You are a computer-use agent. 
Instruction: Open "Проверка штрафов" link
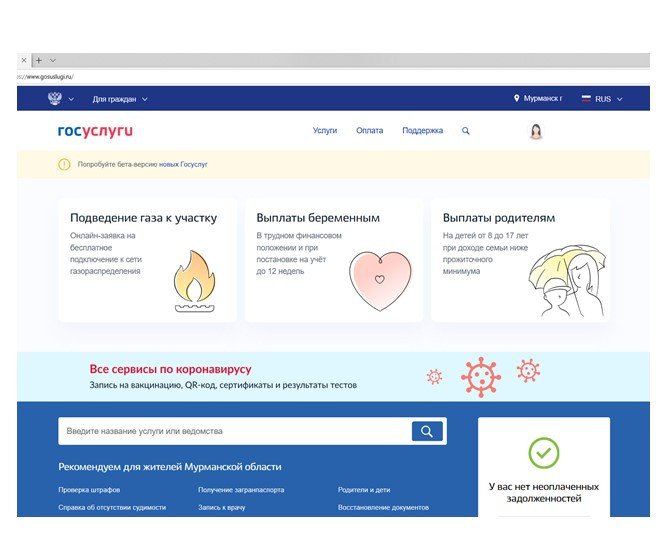click(x=89, y=490)
